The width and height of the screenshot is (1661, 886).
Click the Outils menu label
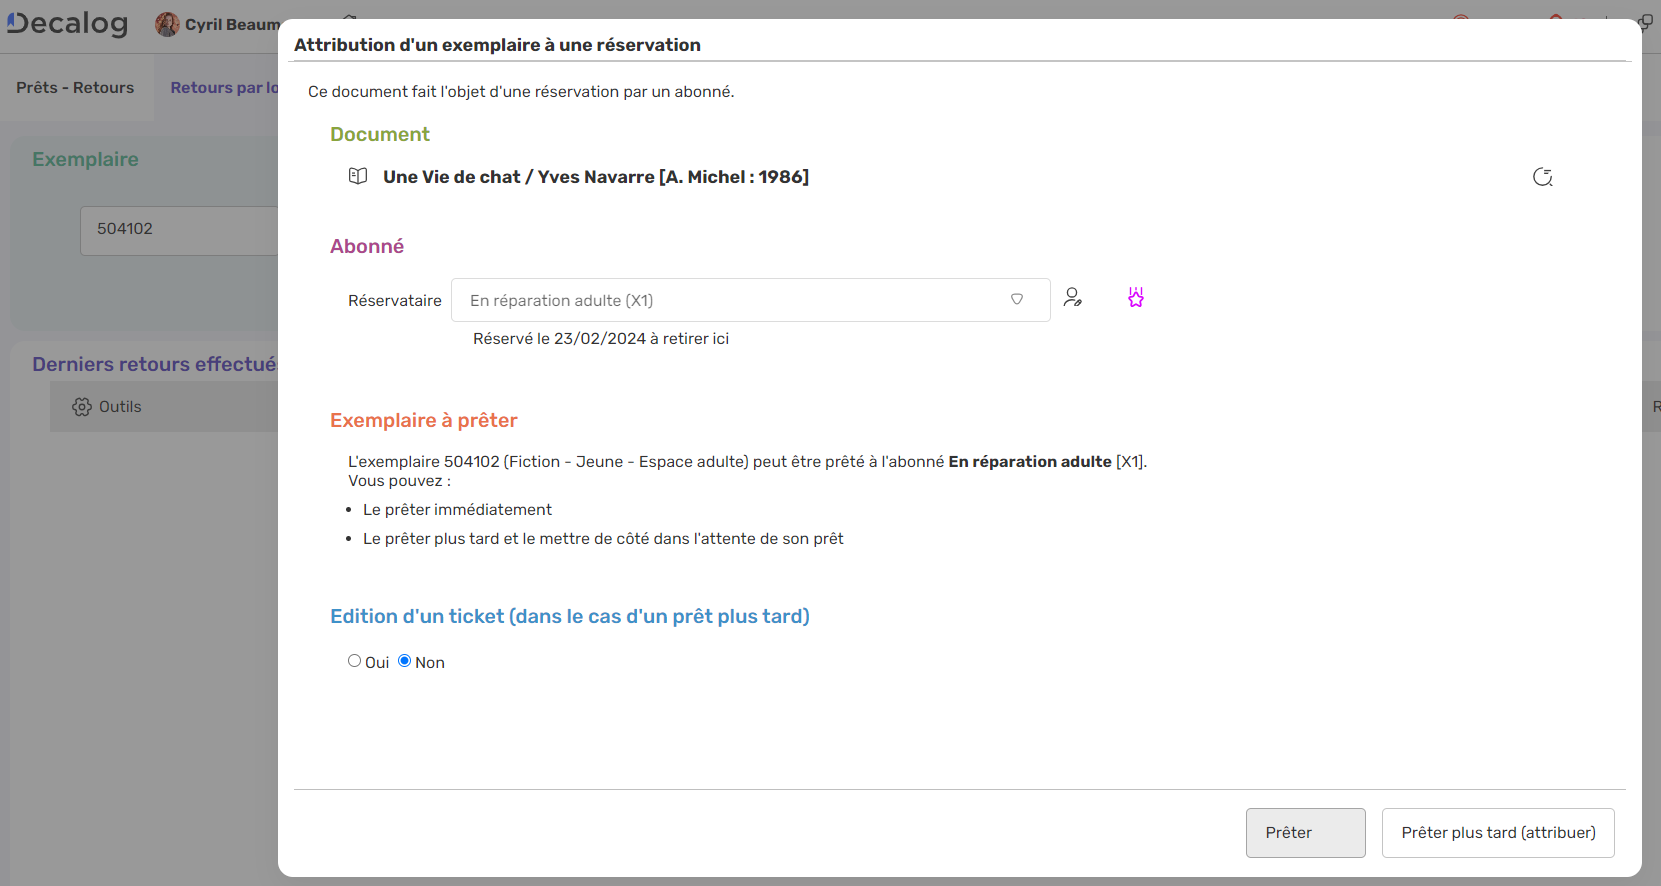[x=120, y=407]
